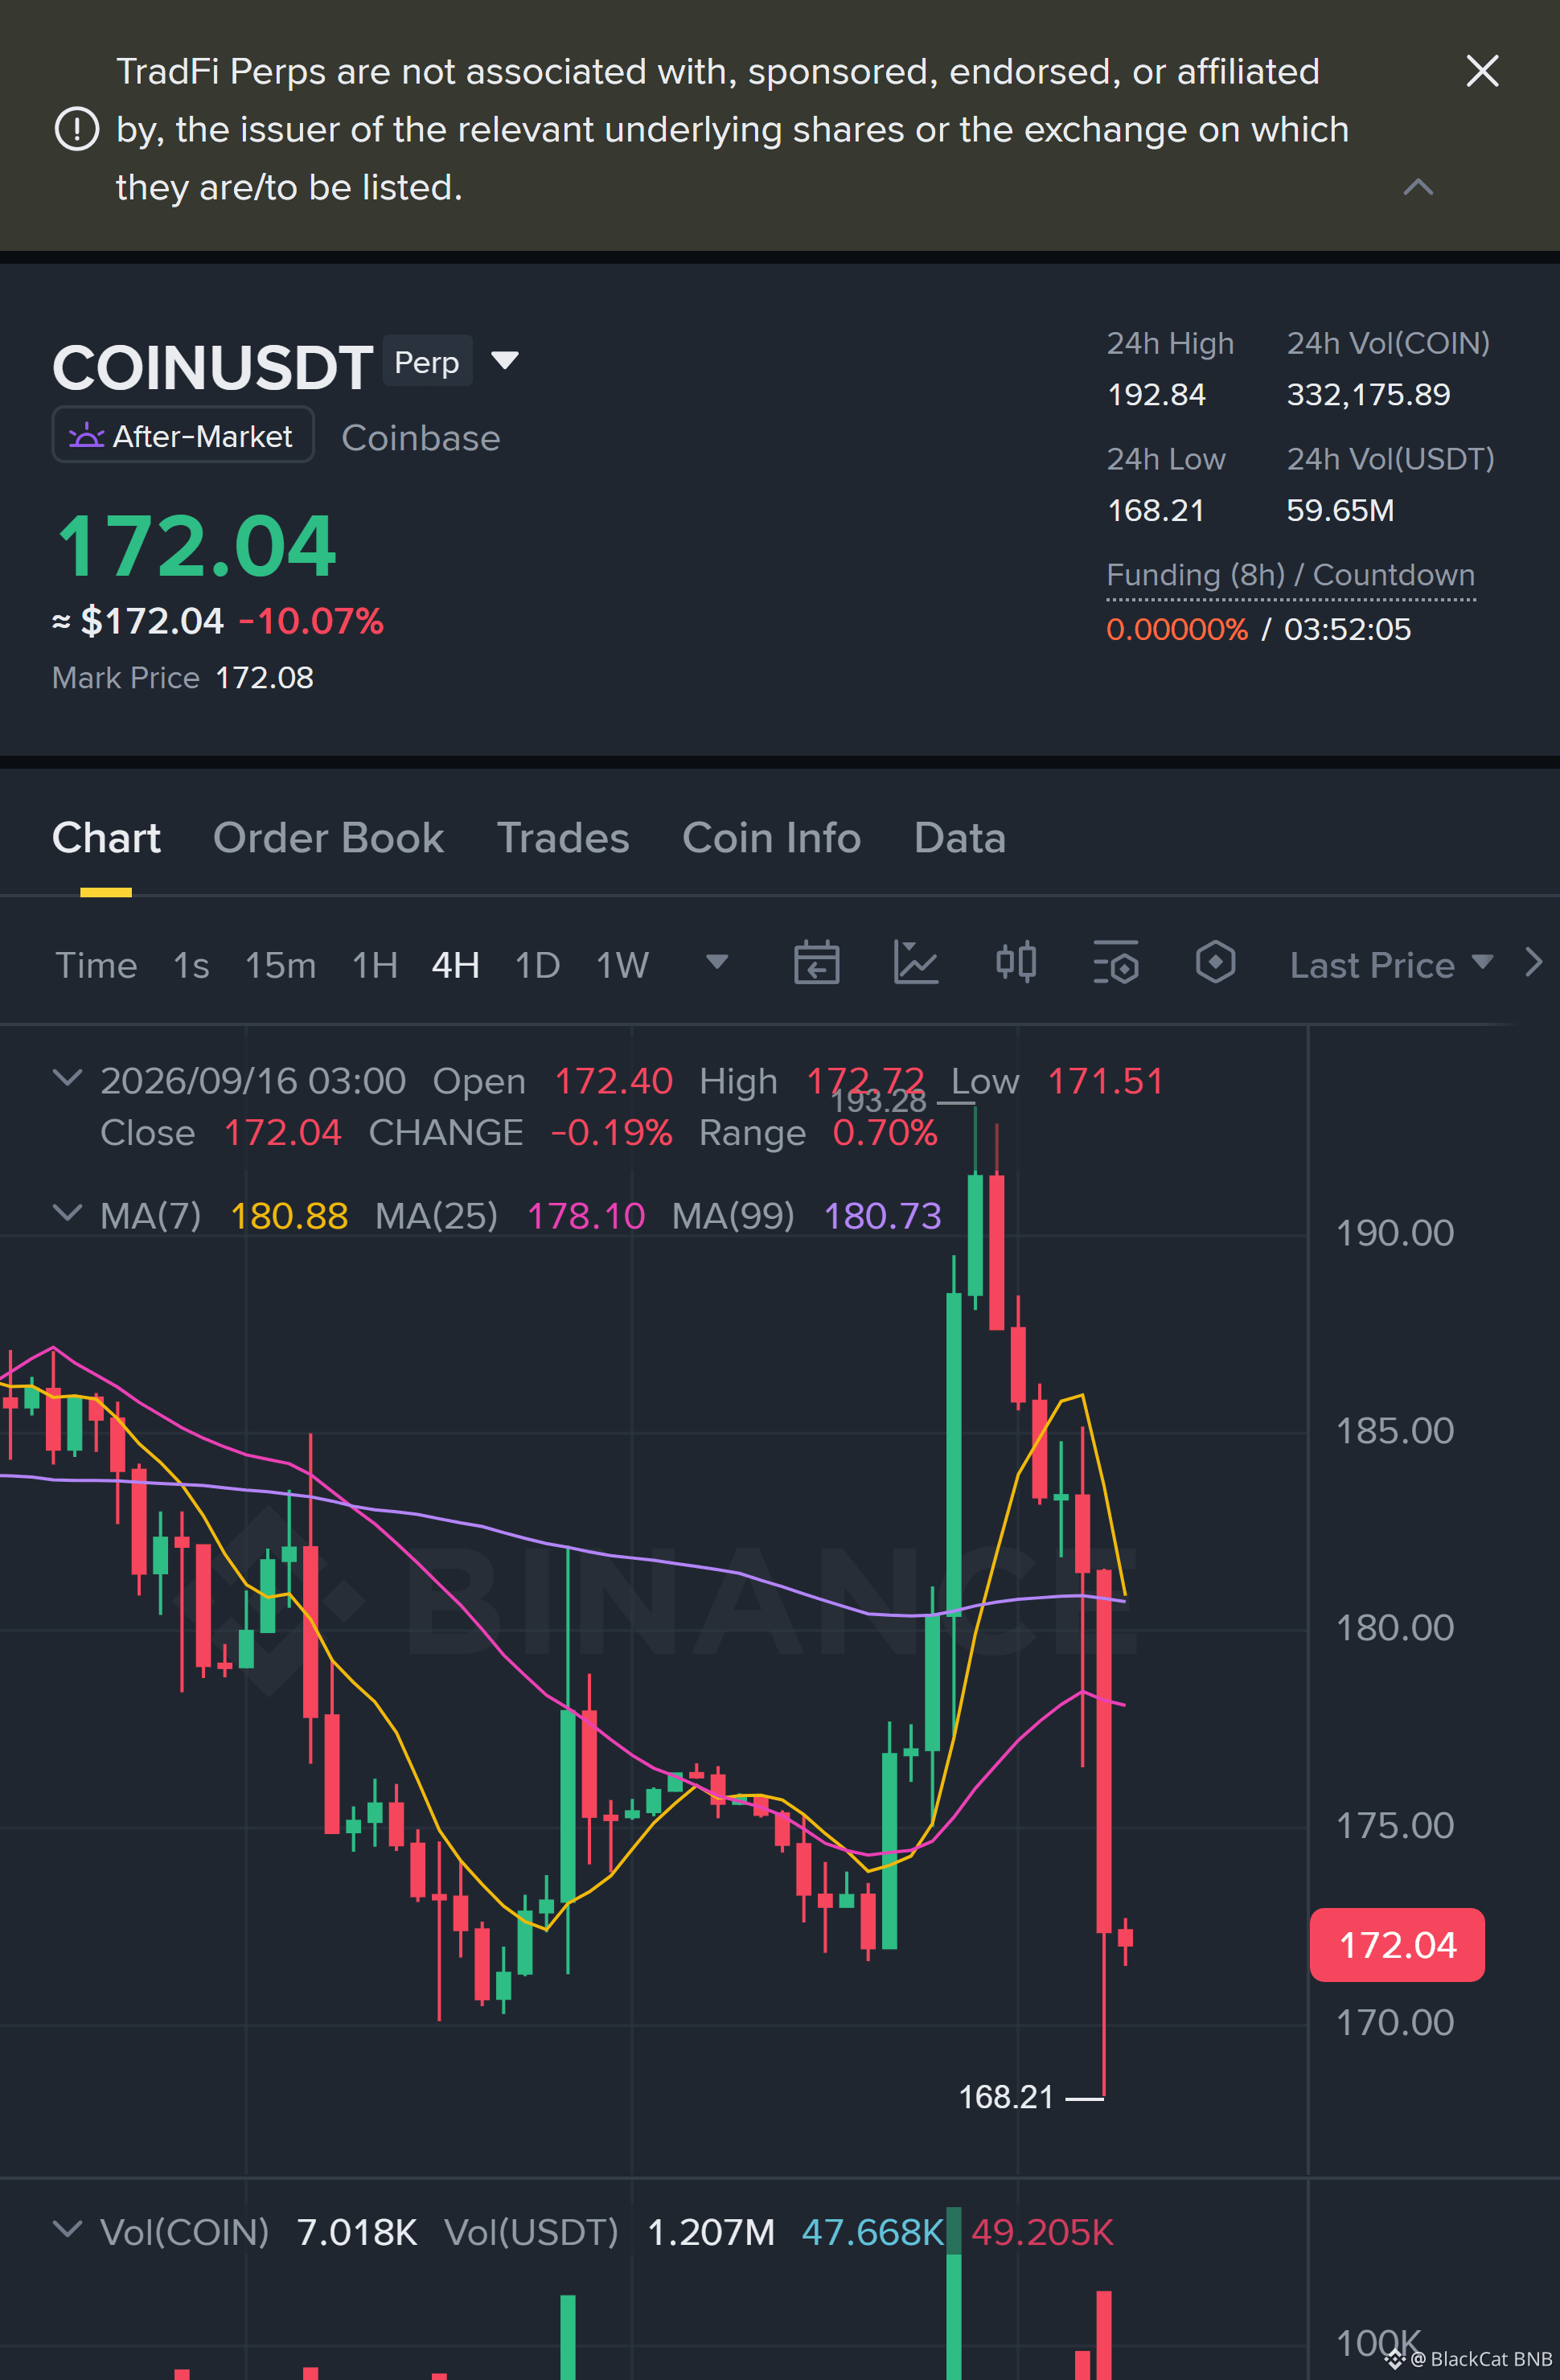Open the calendar jump-to-date icon
The width and height of the screenshot is (1560, 2380).
click(x=816, y=964)
